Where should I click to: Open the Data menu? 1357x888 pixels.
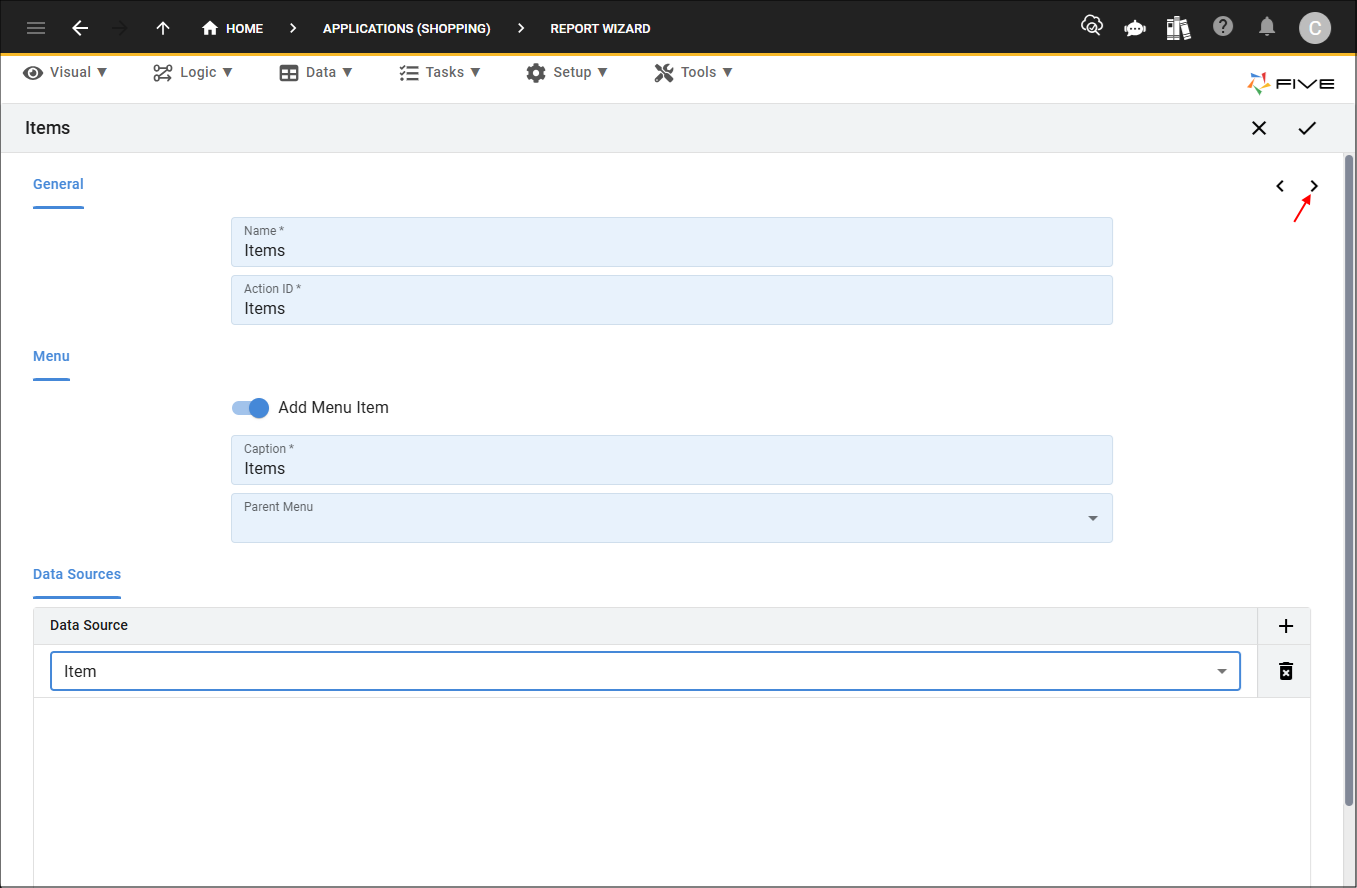[316, 72]
